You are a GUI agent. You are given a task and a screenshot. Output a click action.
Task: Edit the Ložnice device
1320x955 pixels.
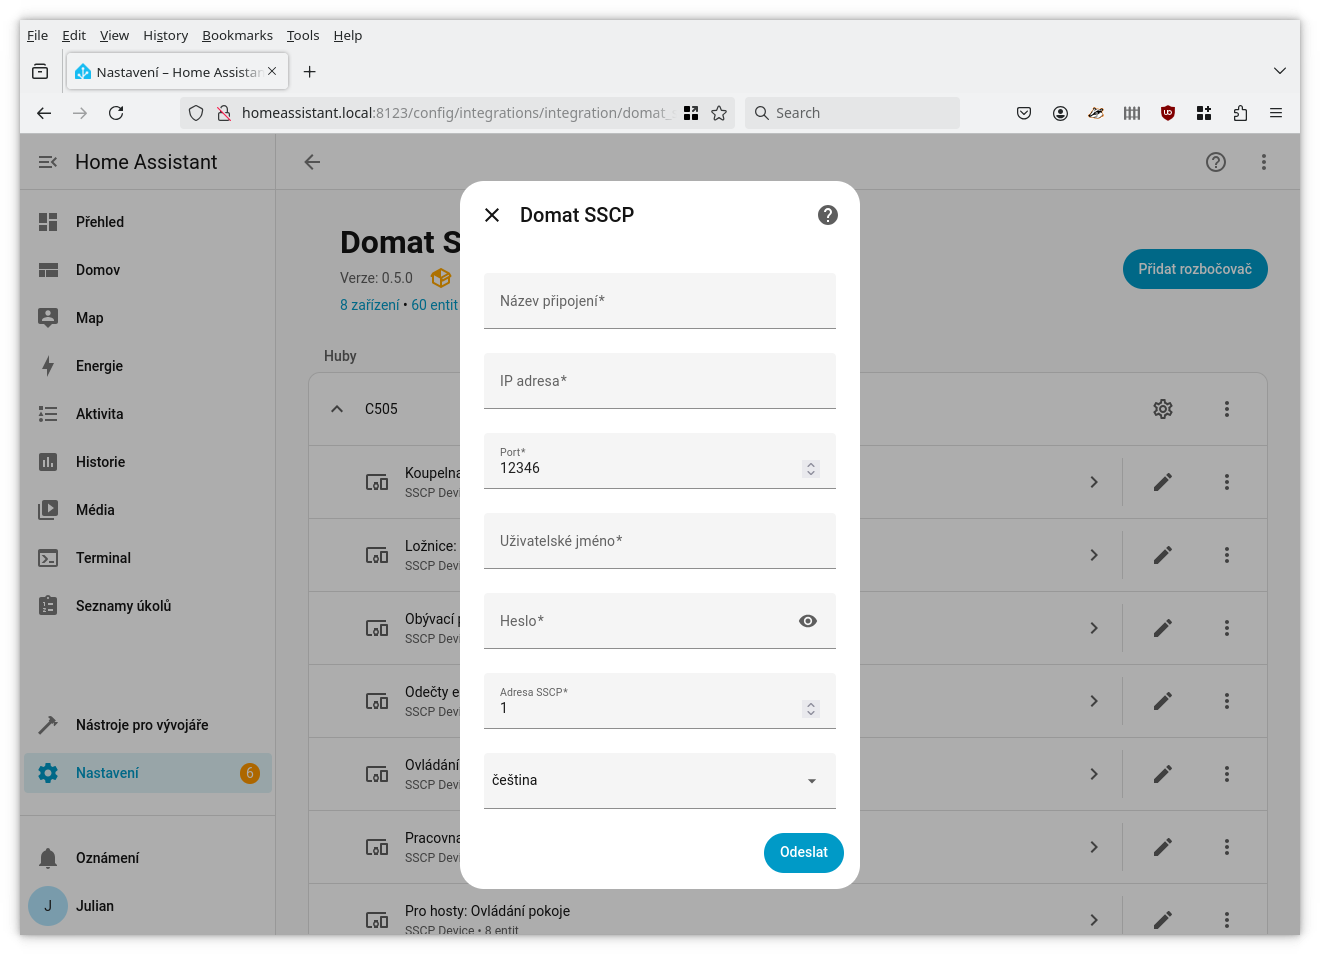coord(1163,555)
